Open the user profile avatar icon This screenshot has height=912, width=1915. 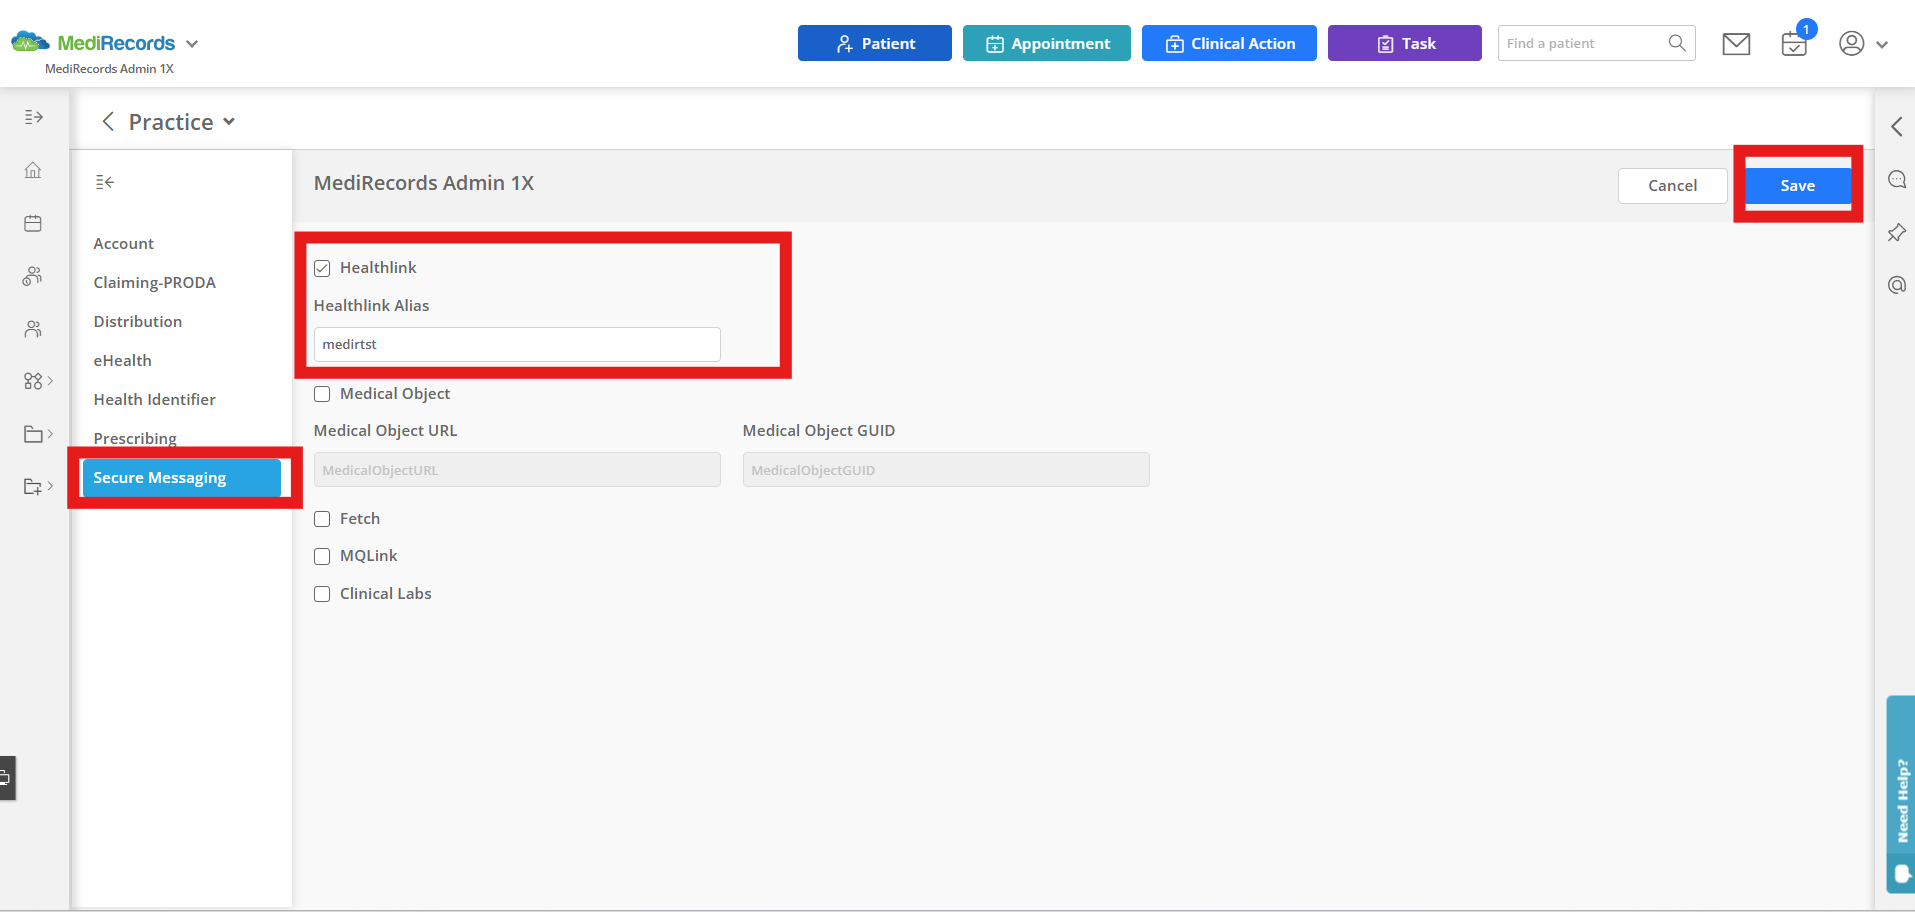(x=1852, y=44)
